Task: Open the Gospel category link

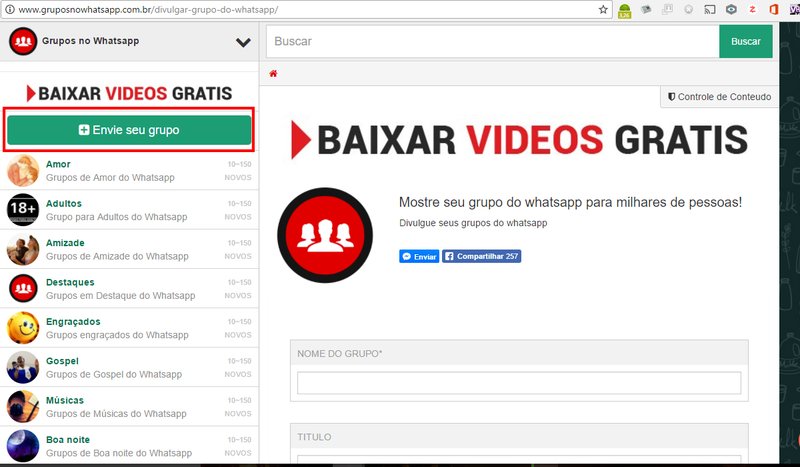Action: (62, 361)
